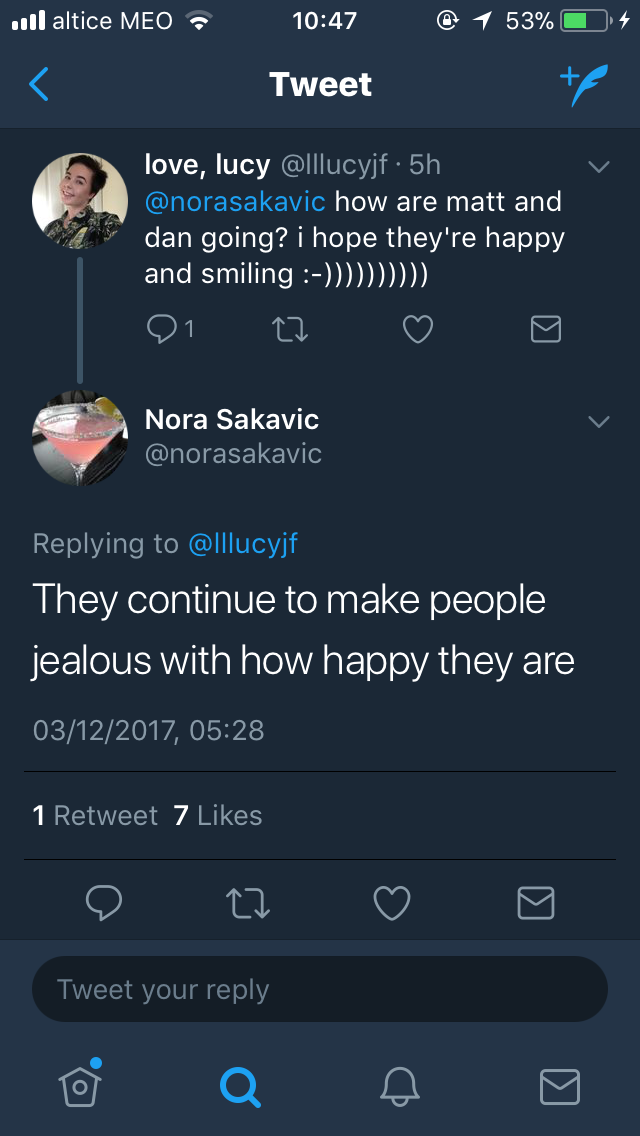This screenshot has height=1136, width=640.
Task: Send lucy's tweet via direct message
Action: tap(545, 328)
